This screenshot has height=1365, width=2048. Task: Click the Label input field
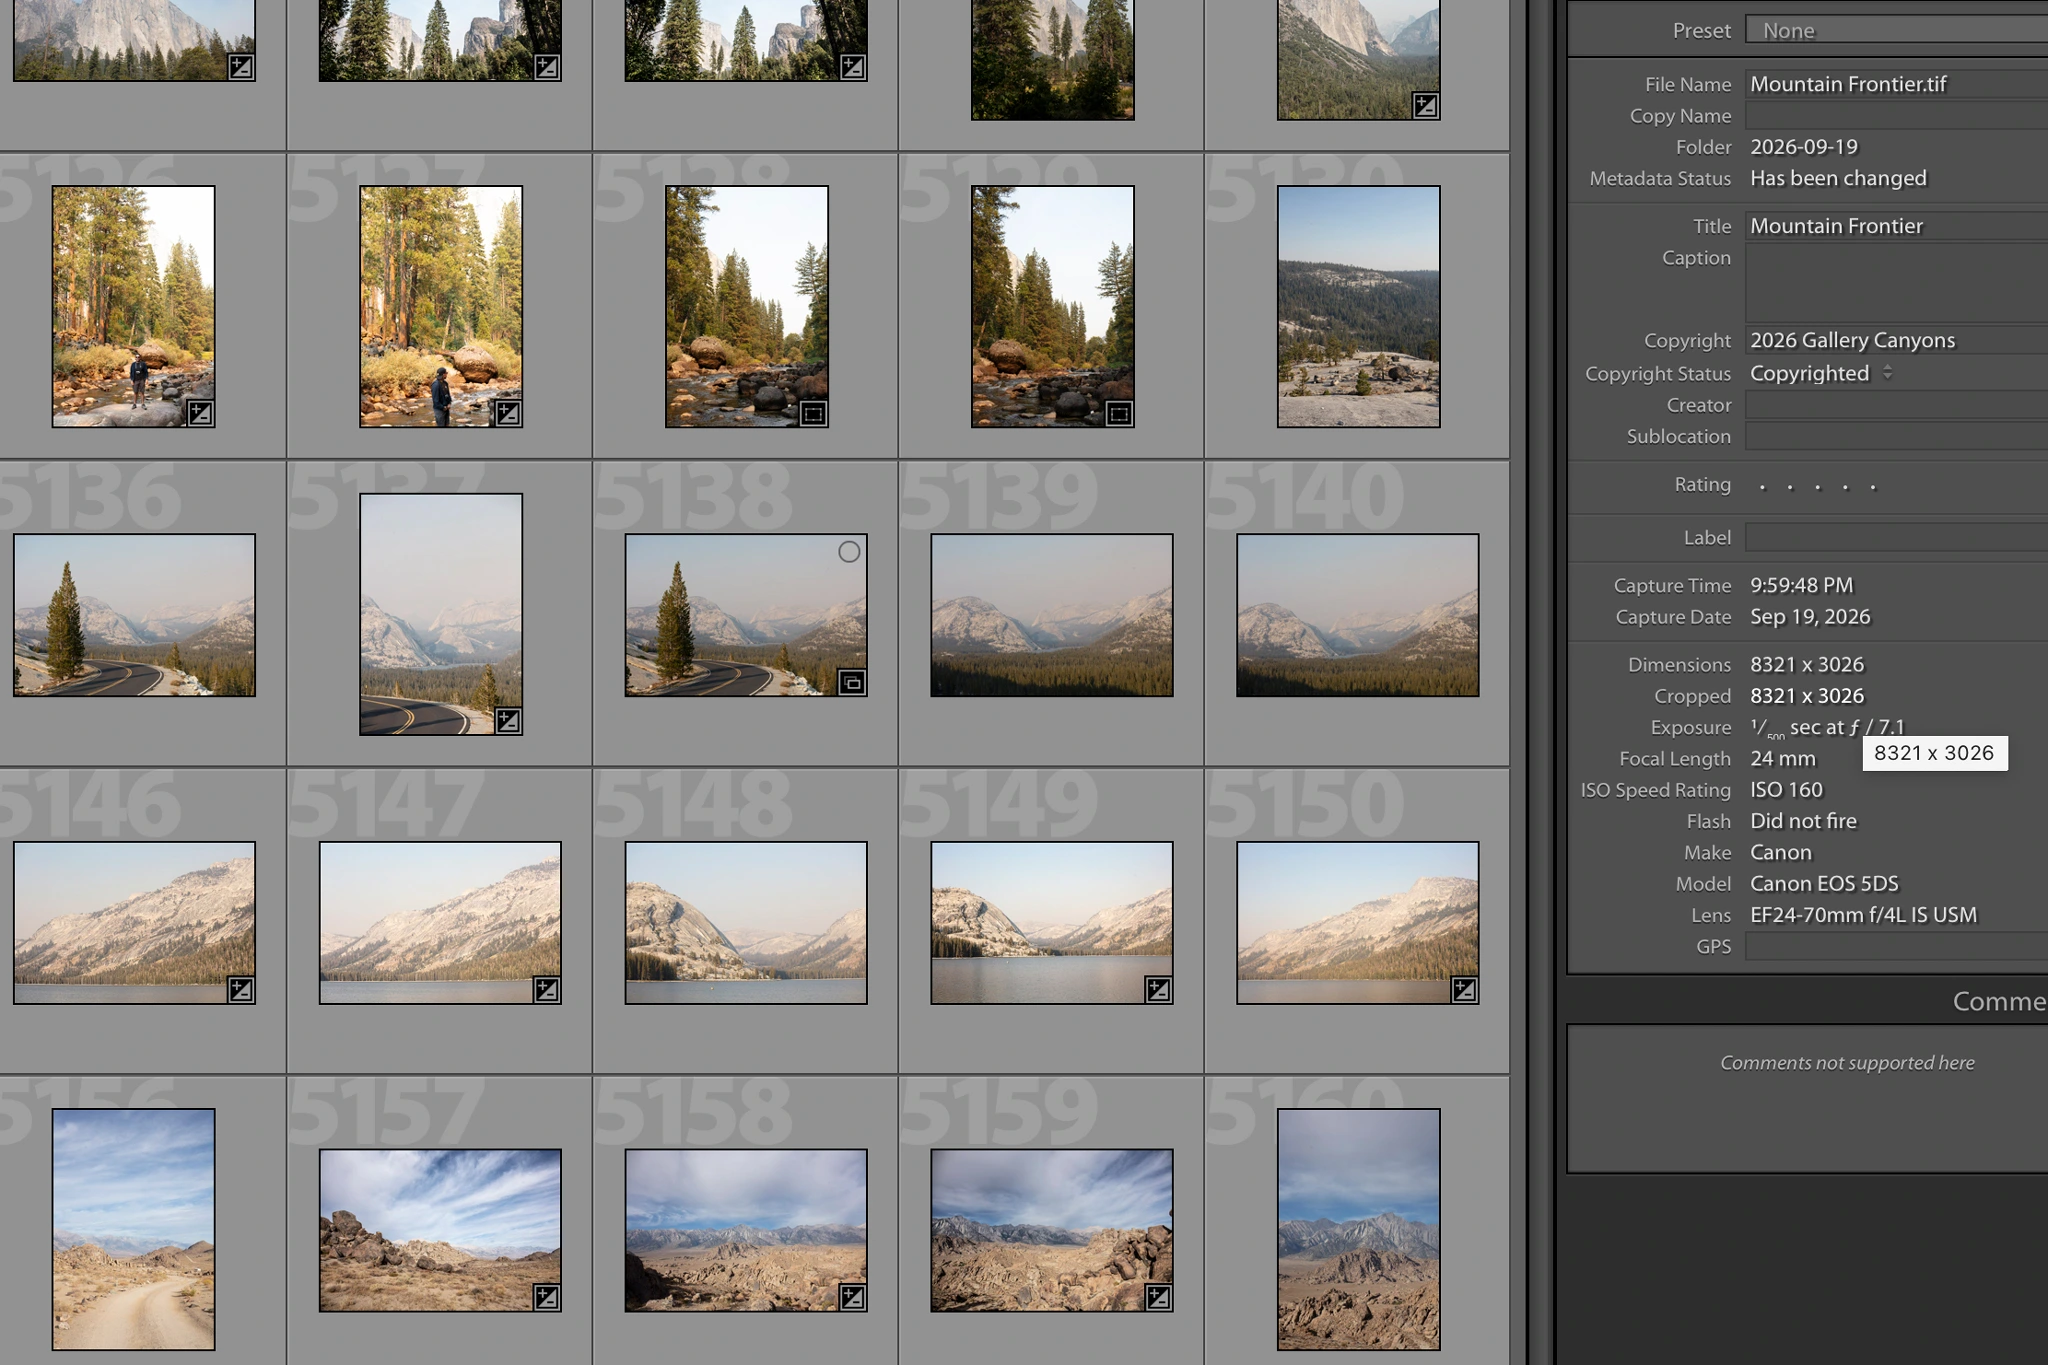(x=1897, y=538)
